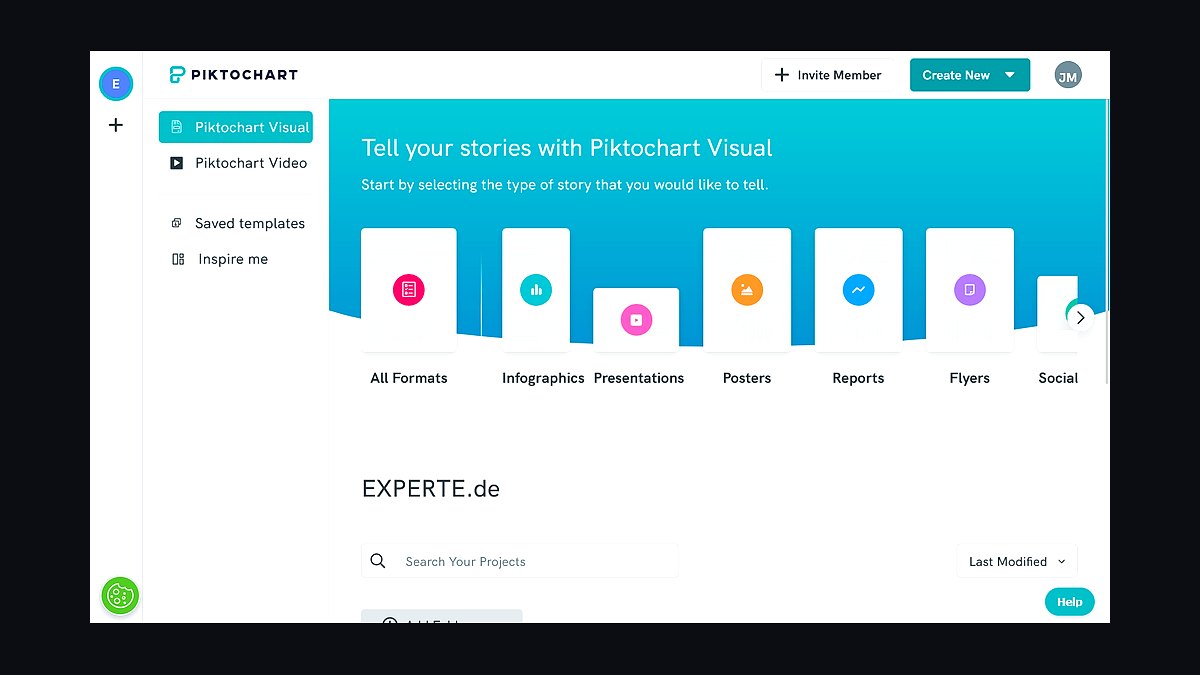Switch to Piktochart Video
This screenshot has width=1200, height=675.
(x=236, y=163)
